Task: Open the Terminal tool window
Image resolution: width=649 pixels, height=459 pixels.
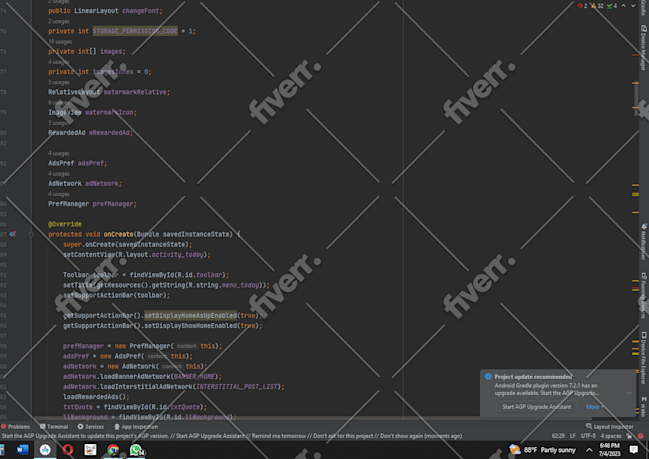Action: [53, 426]
